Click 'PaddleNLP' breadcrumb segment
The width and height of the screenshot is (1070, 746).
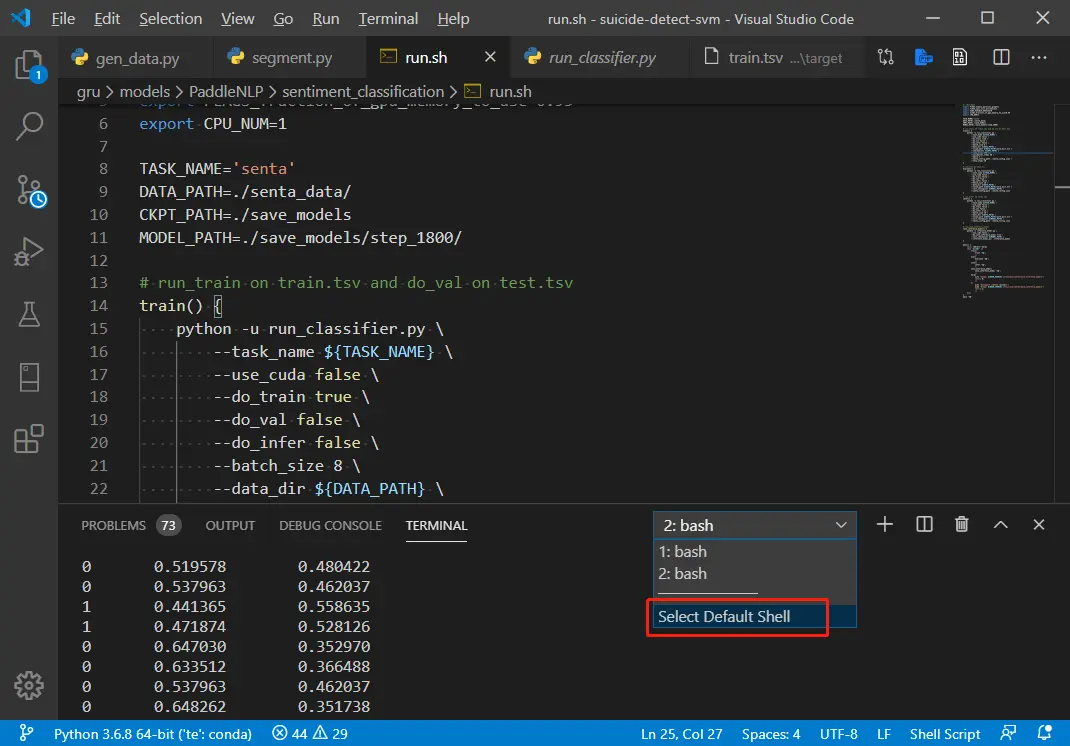coord(225,91)
